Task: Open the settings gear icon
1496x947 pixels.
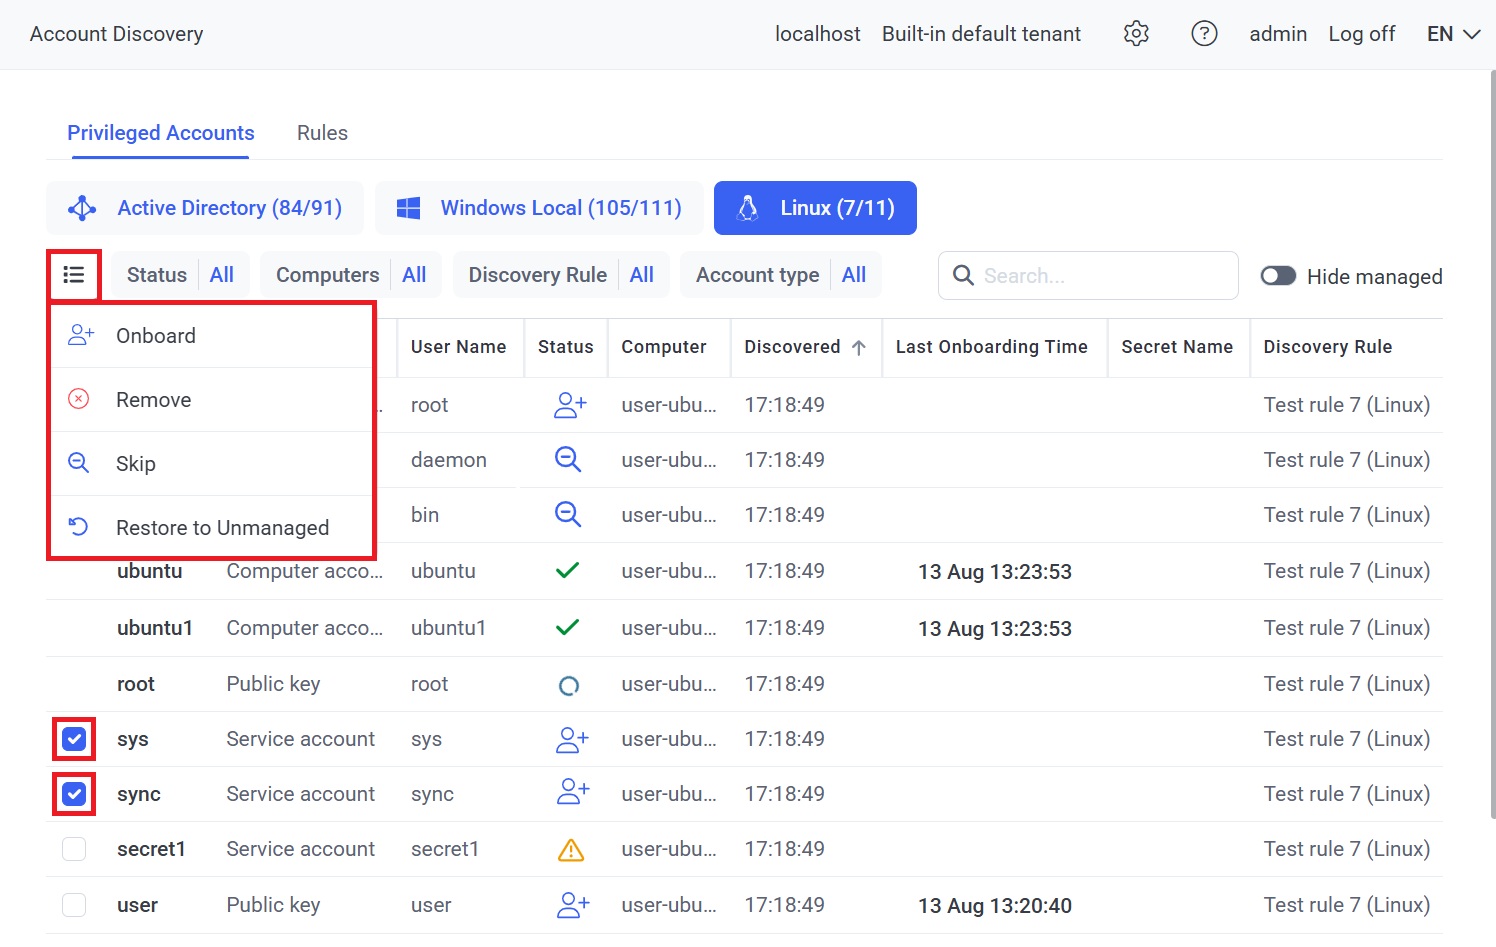Action: pos(1136,34)
